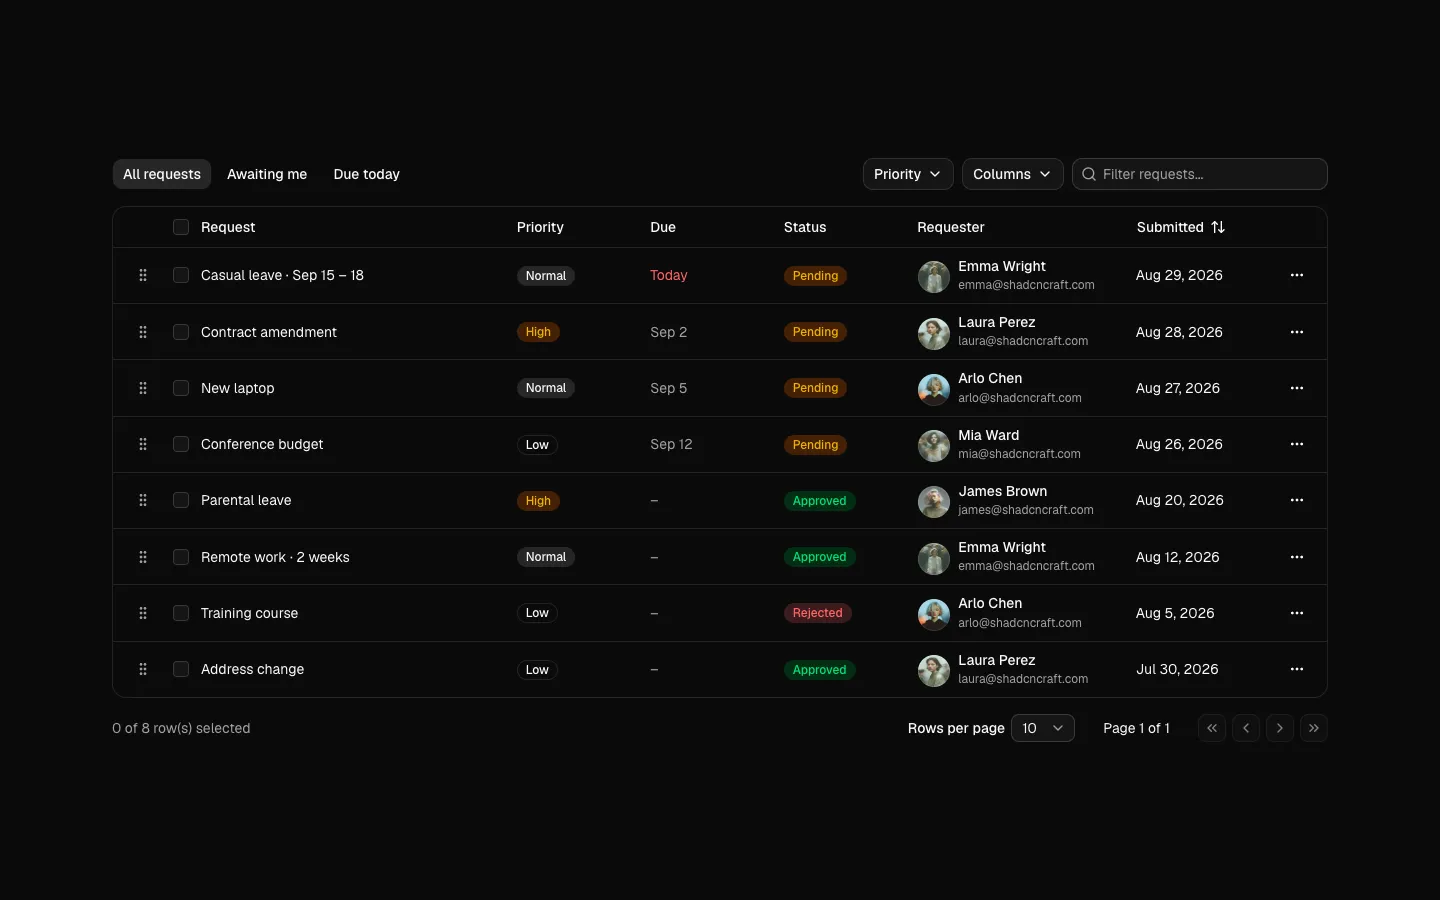Select the Contract amendment row checkbox
Screen dimensions: 1440x900
point(181,332)
